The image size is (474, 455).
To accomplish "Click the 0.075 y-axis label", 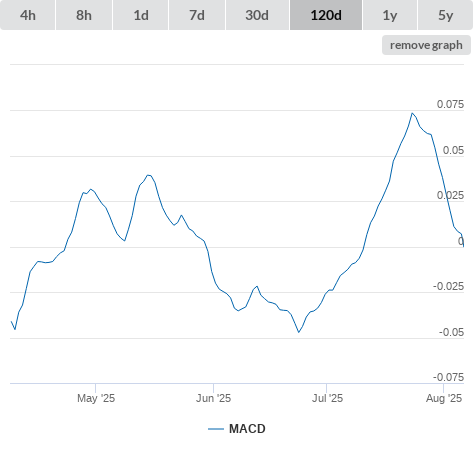I will [450, 104].
